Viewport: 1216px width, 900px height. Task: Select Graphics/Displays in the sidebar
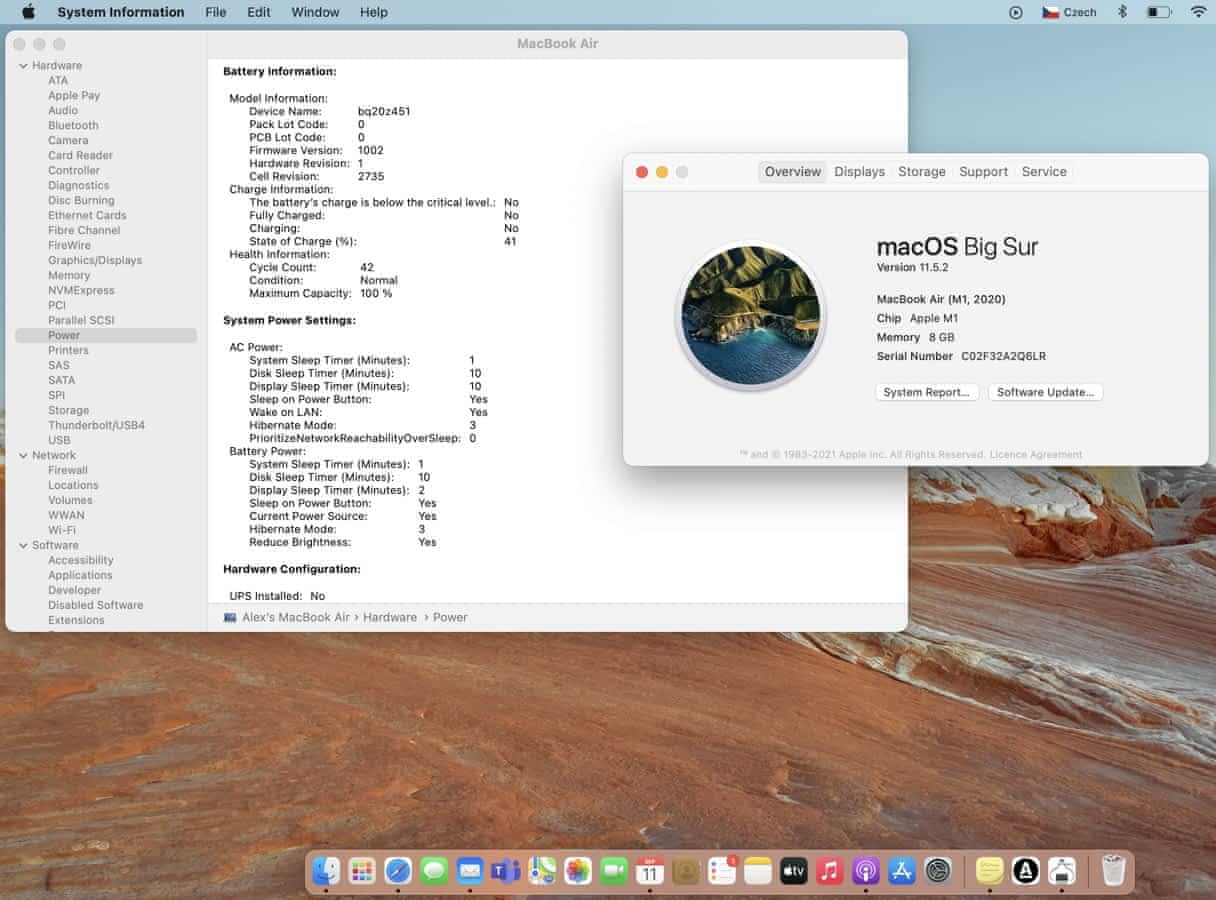pyautogui.click(x=95, y=261)
